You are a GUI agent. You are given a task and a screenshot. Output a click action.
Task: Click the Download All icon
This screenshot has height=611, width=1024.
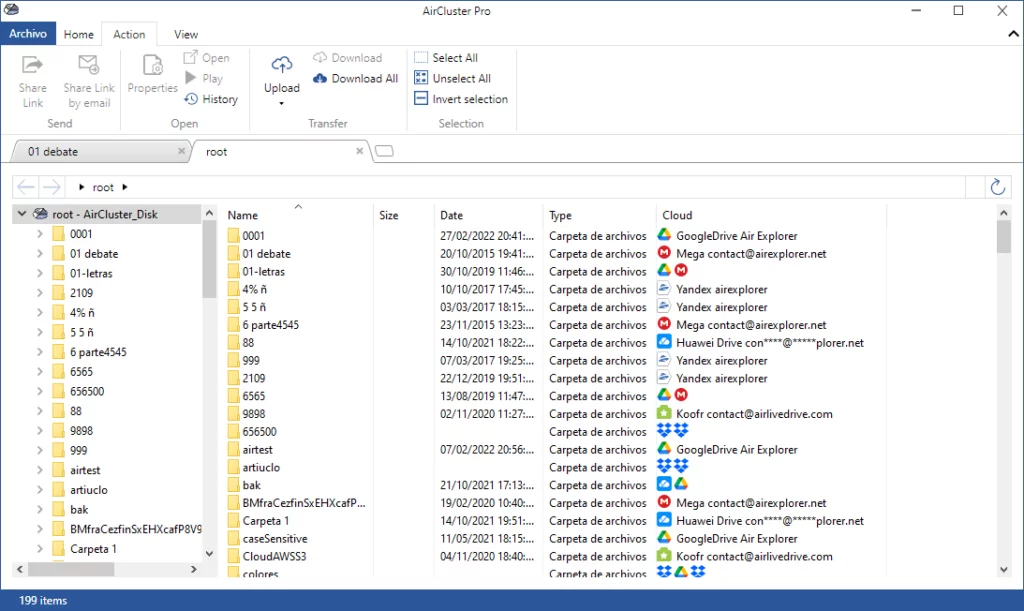(320, 78)
